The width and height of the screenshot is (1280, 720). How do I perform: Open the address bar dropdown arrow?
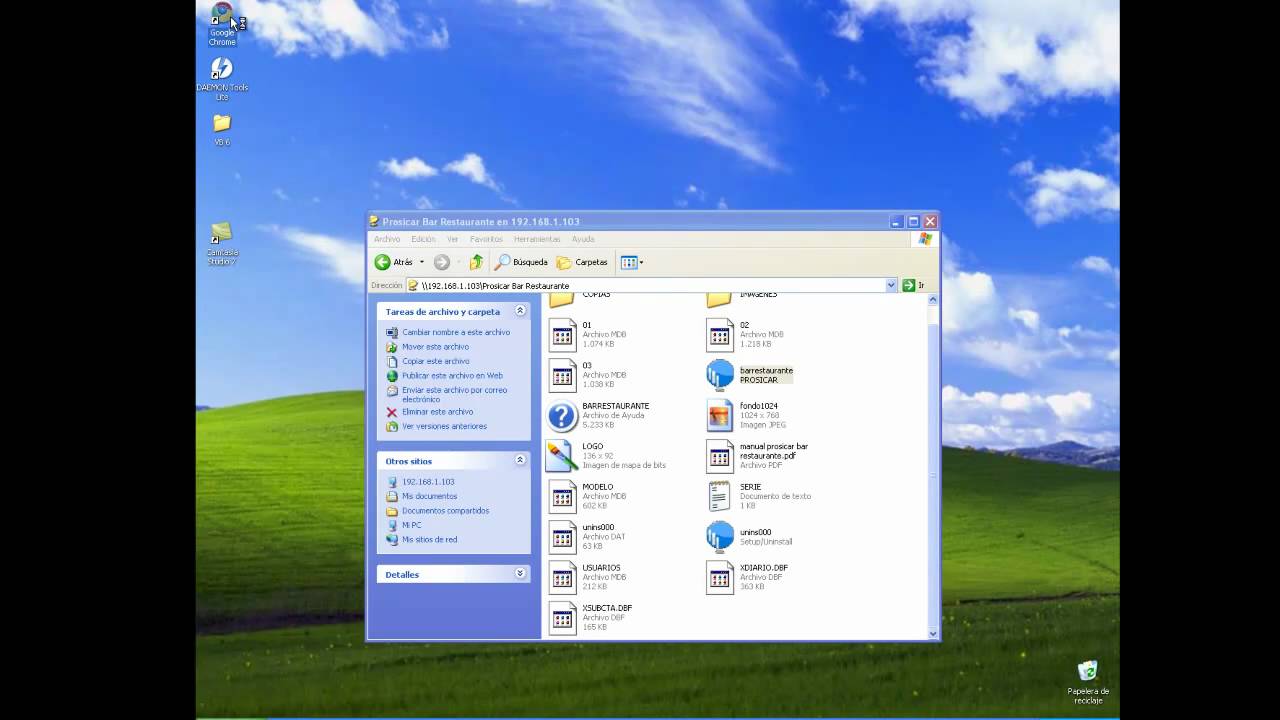(x=891, y=285)
